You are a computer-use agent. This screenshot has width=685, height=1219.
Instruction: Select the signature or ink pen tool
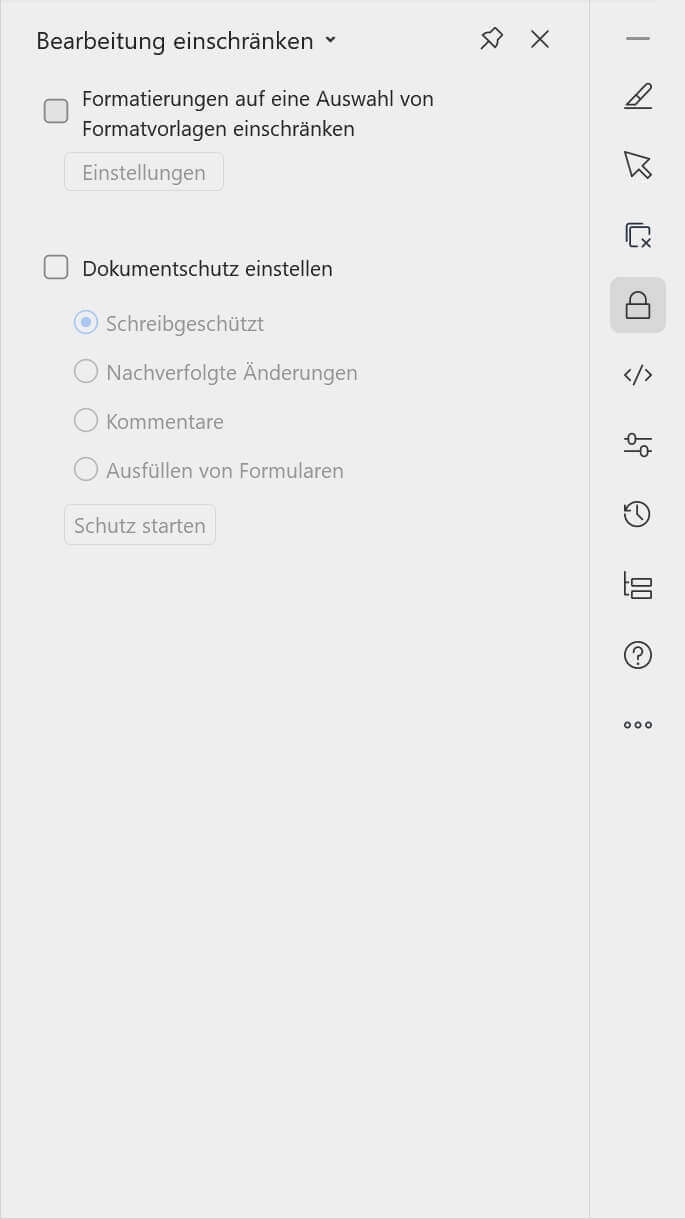[x=637, y=95]
